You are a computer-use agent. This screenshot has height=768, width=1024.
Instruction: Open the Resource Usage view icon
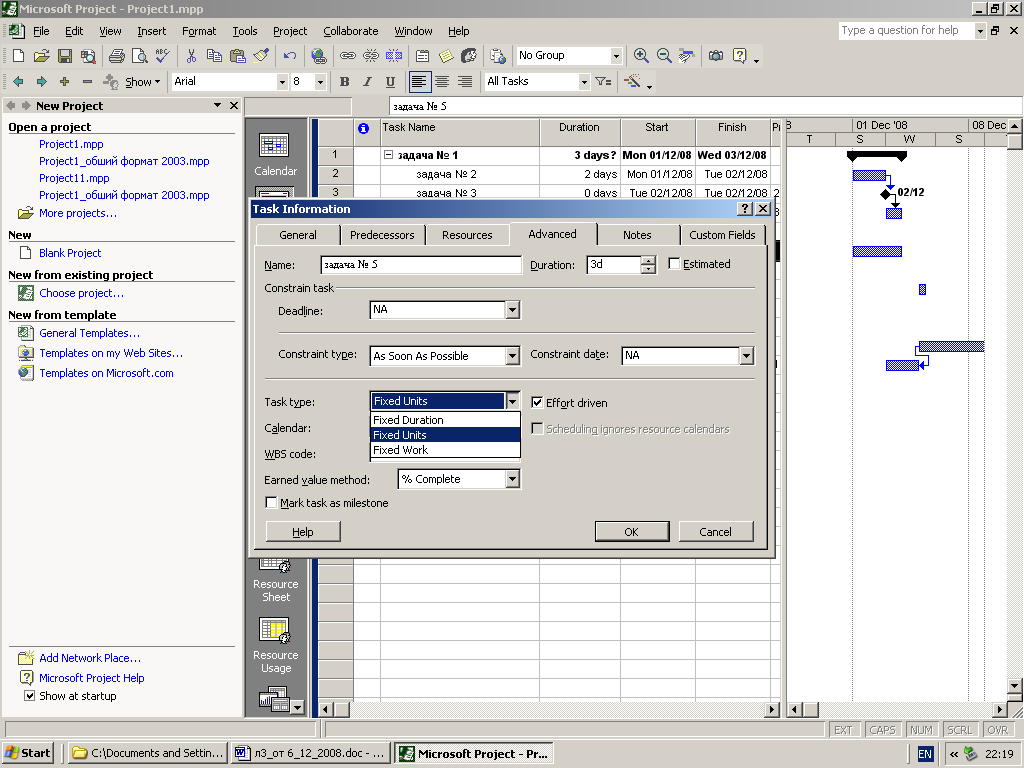[276, 646]
